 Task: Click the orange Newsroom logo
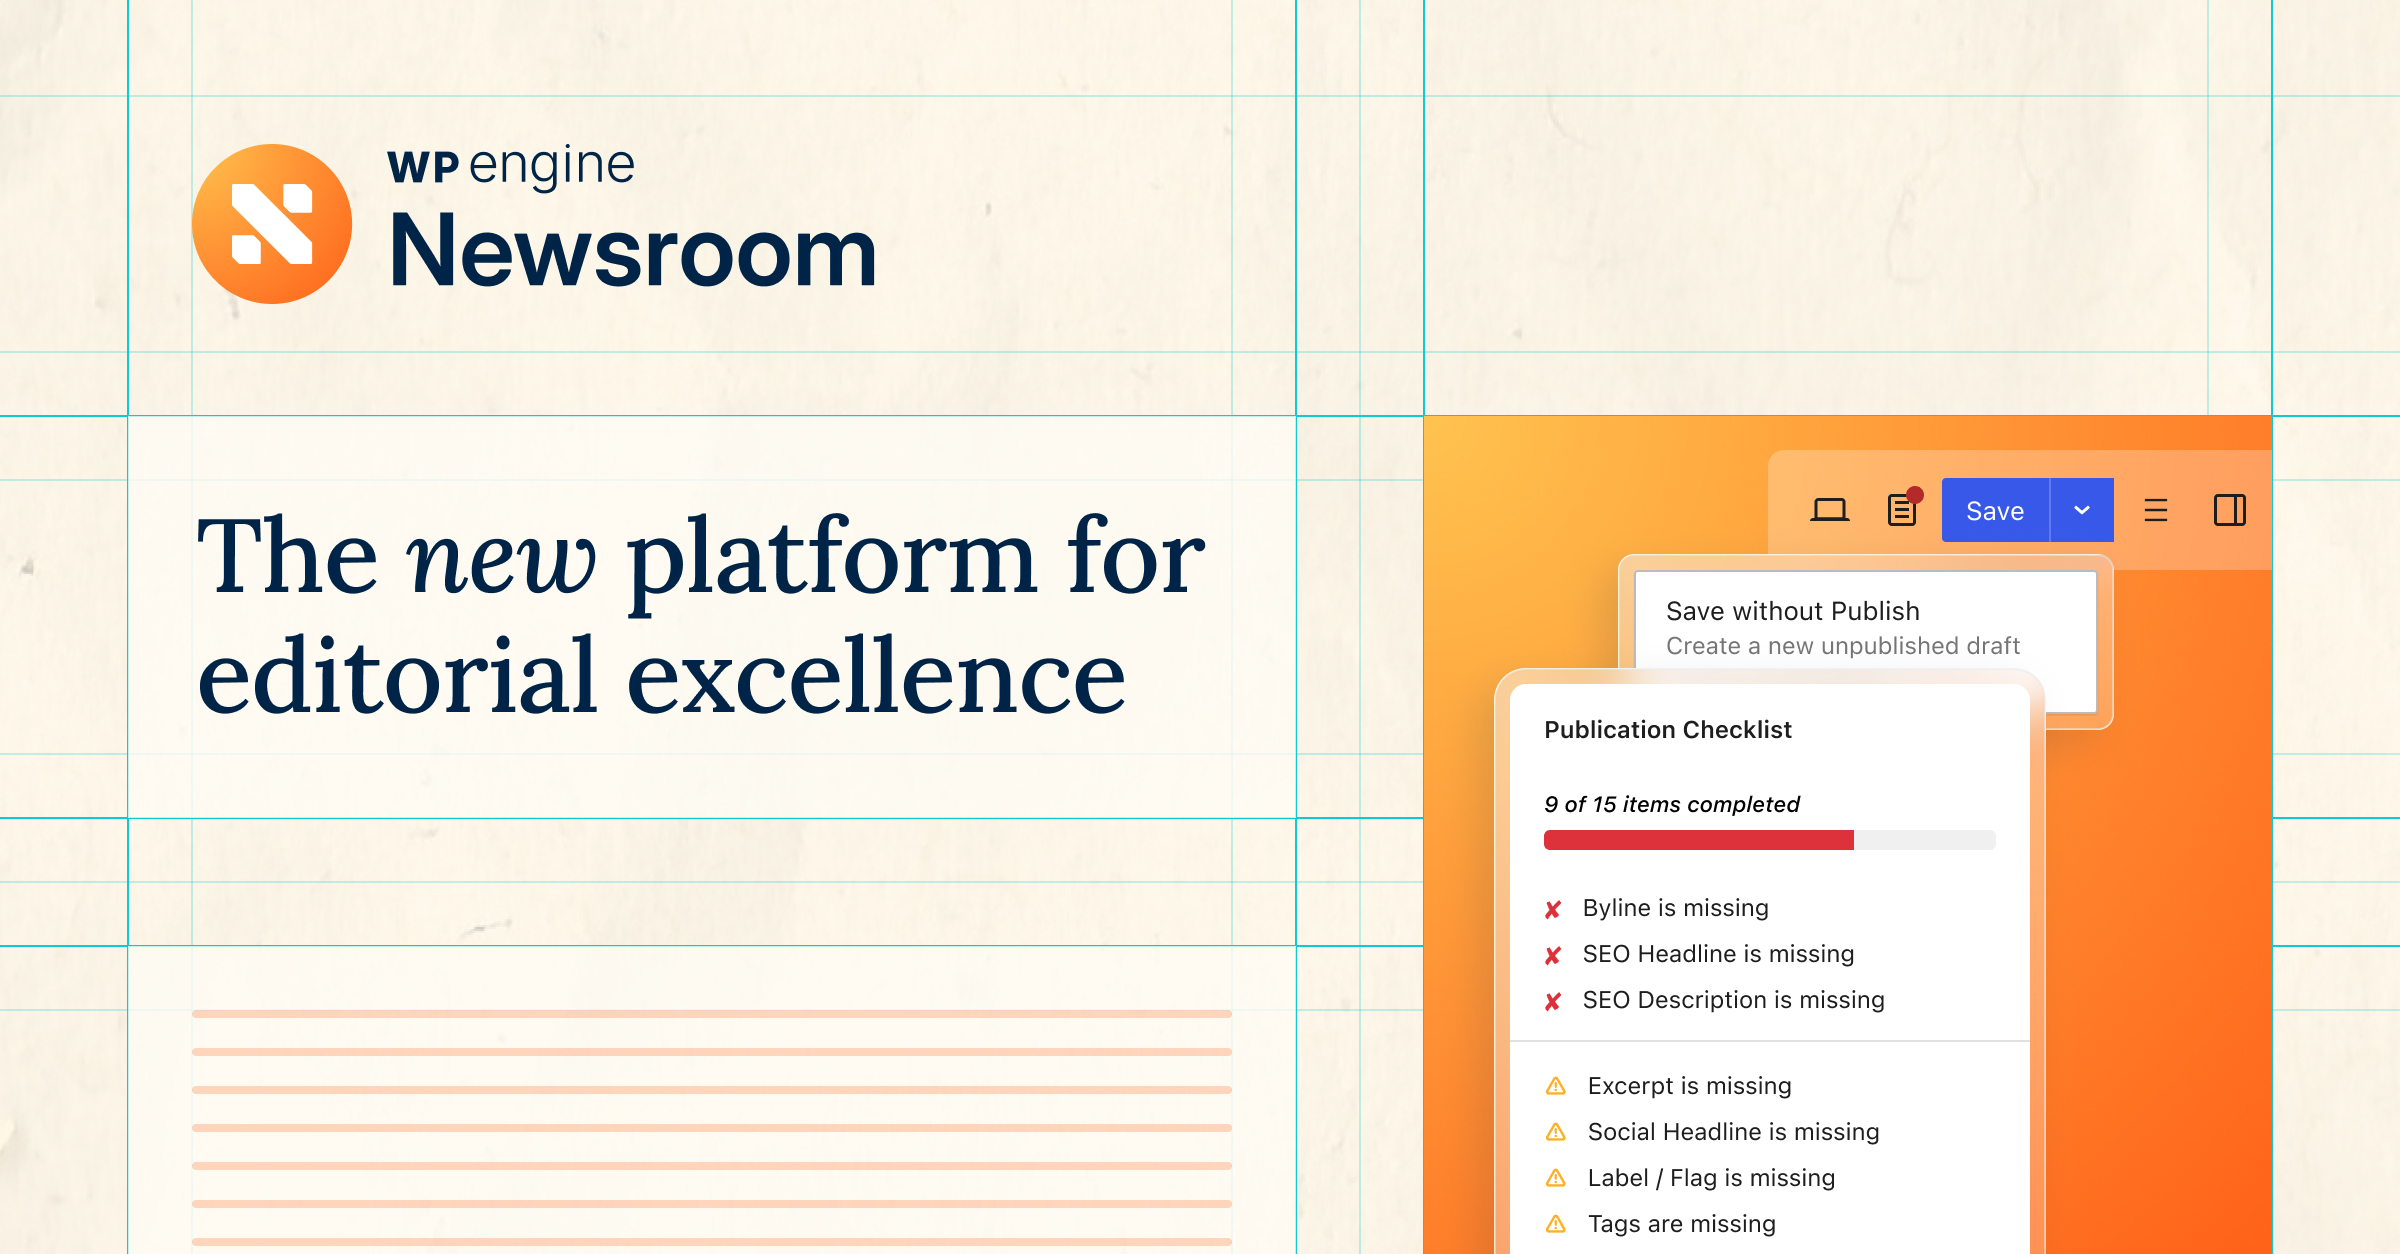click(x=272, y=224)
